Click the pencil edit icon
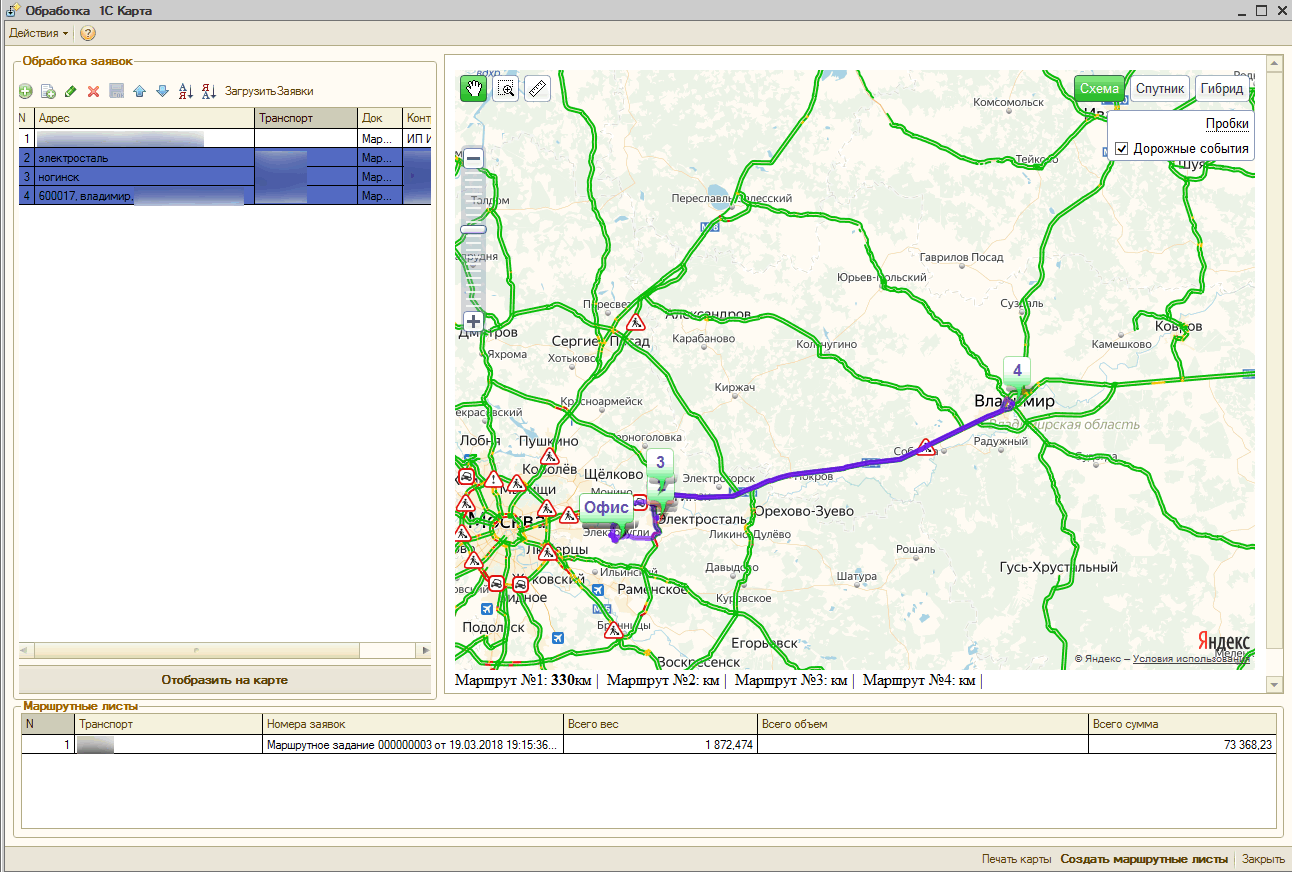This screenshot has width=1292, height=872. click(x=70, y=91)
